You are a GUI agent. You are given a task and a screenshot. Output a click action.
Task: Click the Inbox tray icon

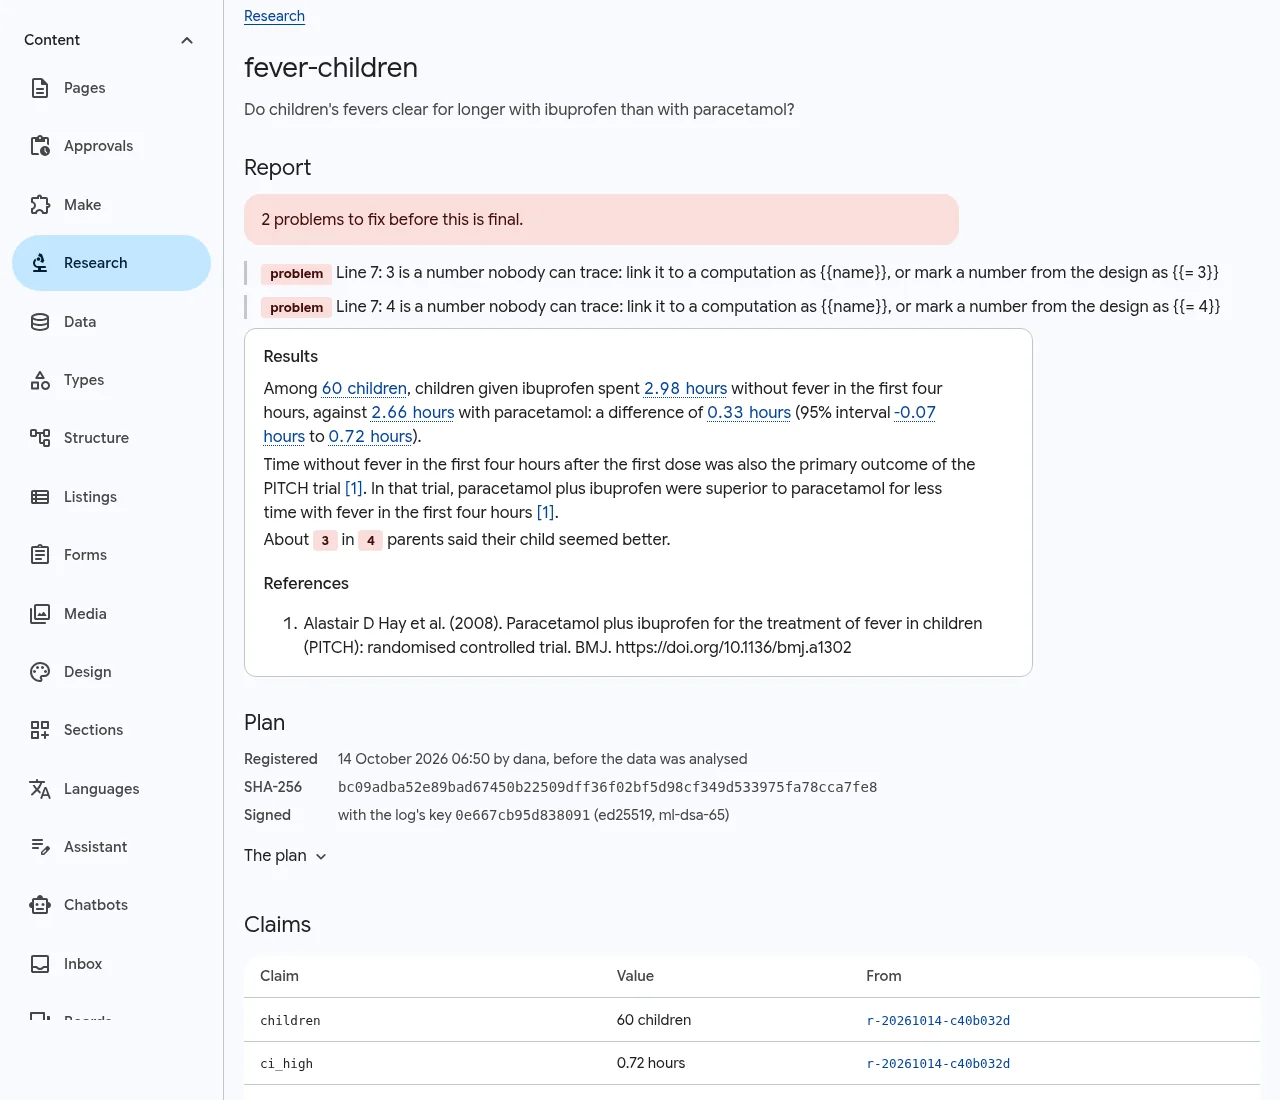[x=40, y=964]
